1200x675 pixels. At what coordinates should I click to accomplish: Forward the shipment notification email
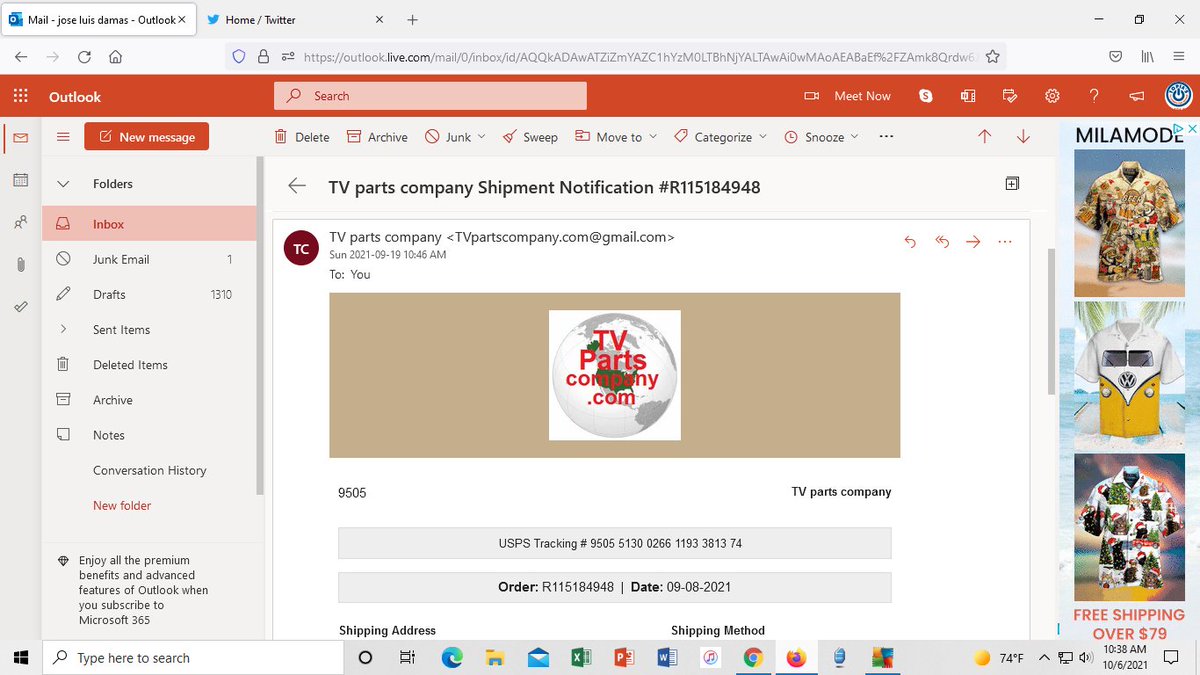973,241
